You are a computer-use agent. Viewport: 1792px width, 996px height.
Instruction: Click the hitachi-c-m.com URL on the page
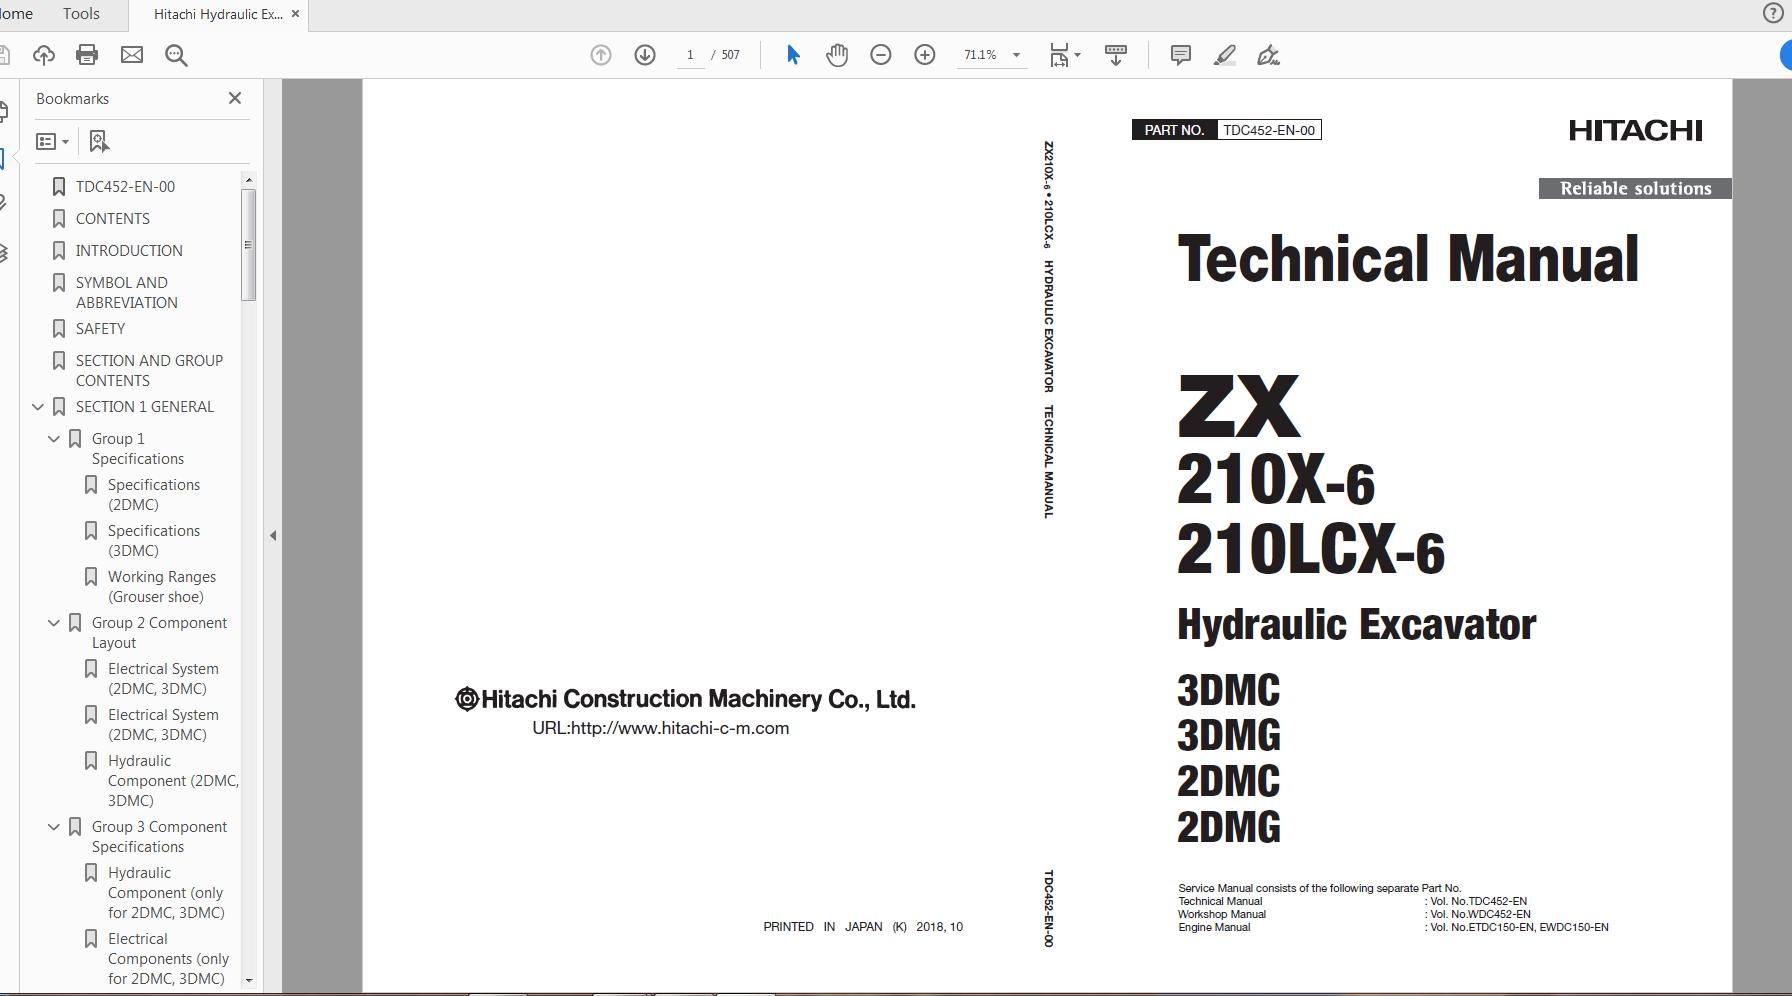661,728
